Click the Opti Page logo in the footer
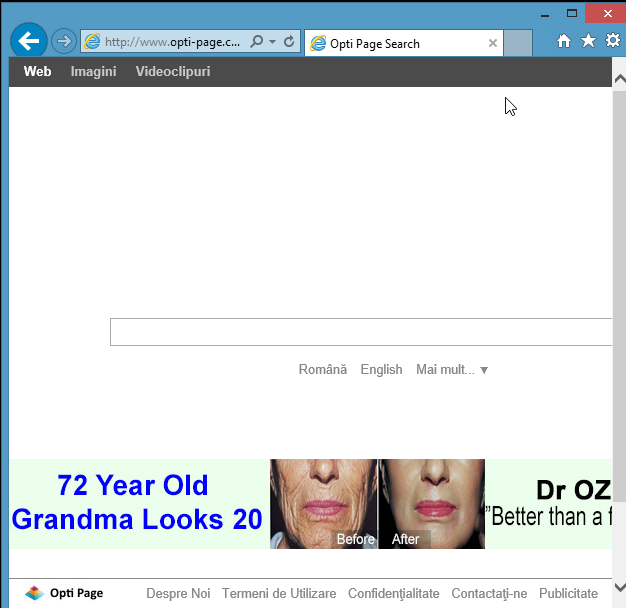The width and height of the screenshot is (626, 608). 64,593
